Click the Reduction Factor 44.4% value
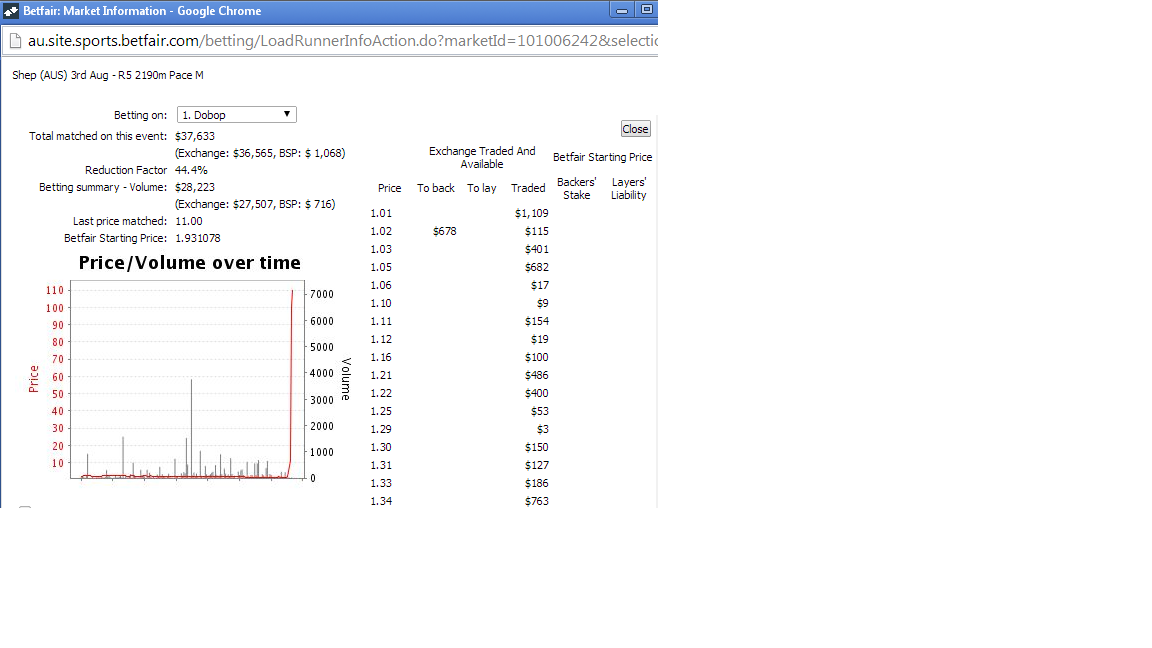The image size is (1152, 648). coord(191,170)
